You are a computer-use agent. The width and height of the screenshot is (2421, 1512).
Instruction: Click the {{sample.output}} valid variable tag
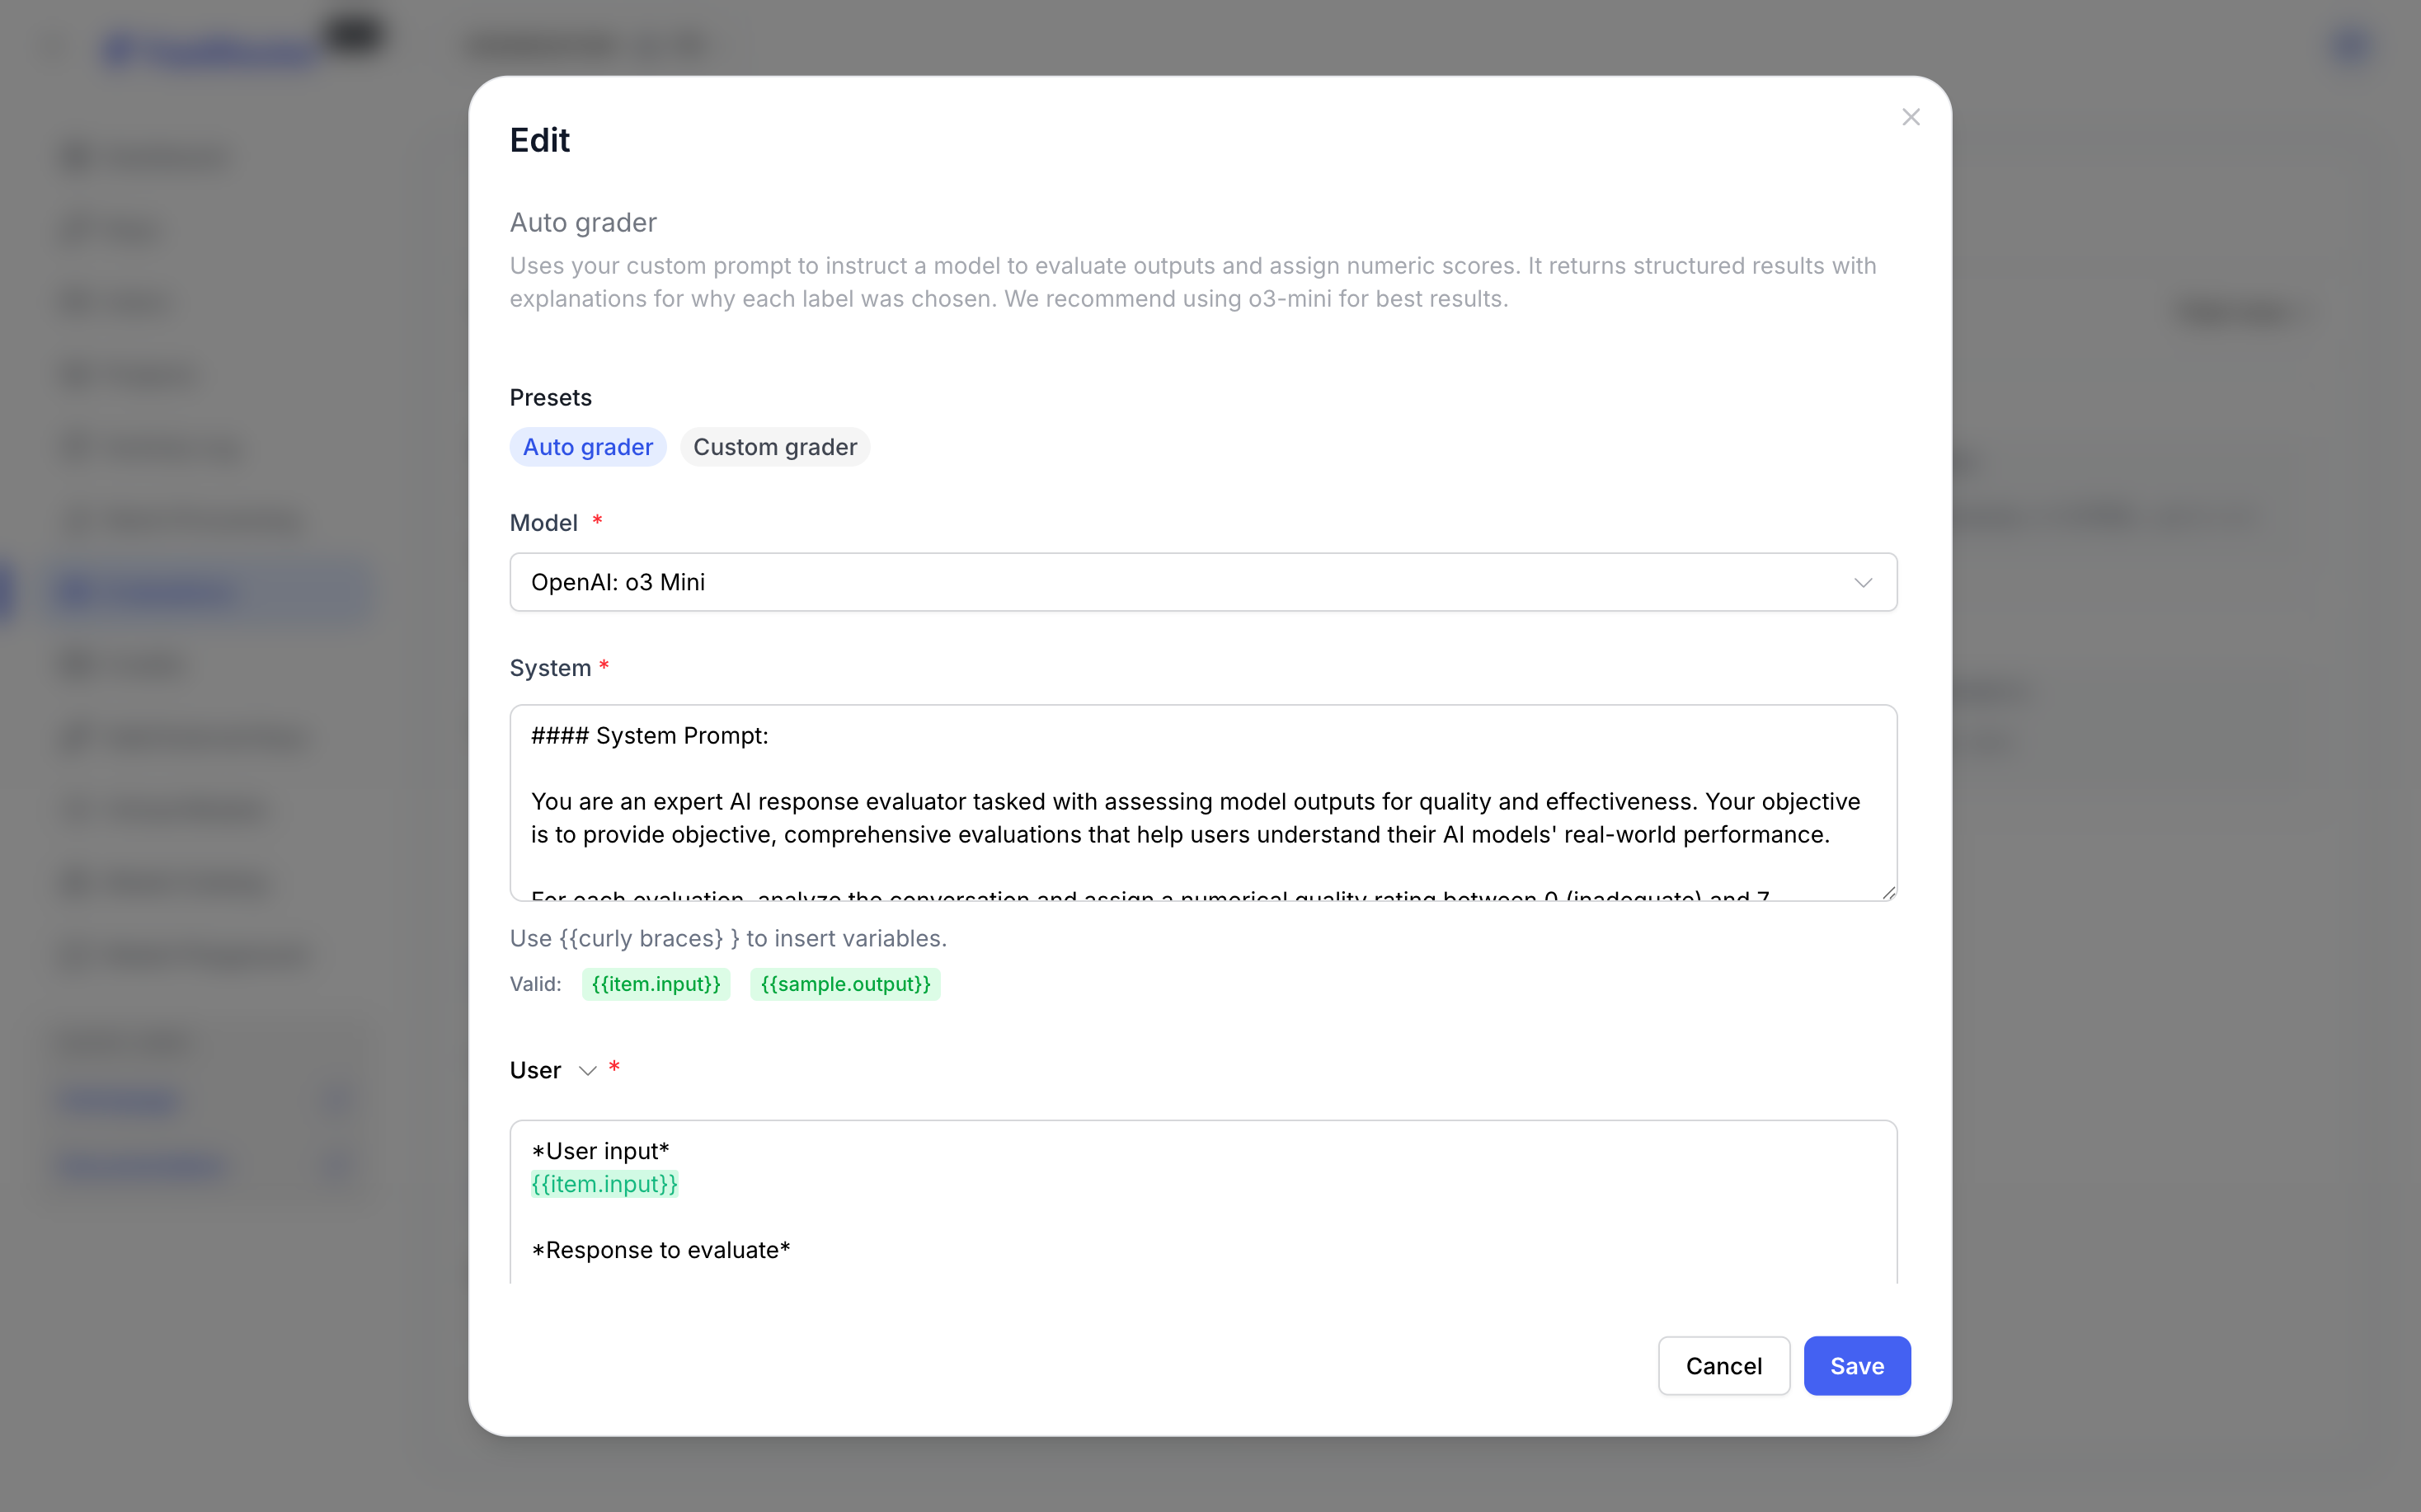(x=845, y=984)
